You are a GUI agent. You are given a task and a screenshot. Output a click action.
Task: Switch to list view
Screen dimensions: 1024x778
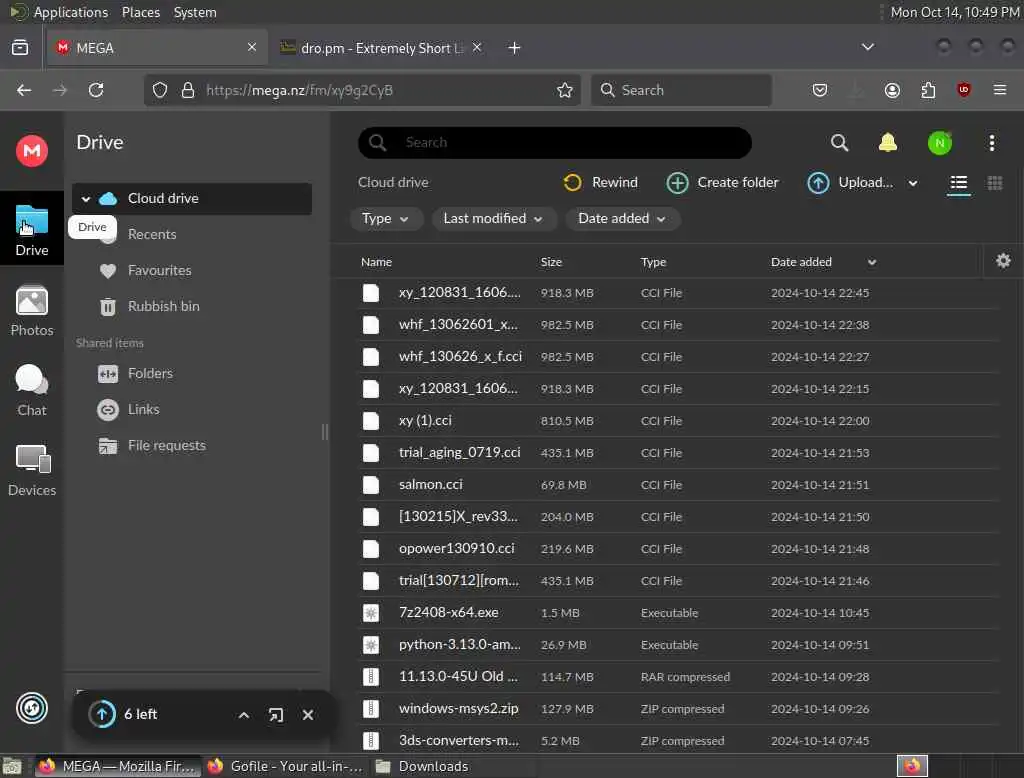point(958,183)
